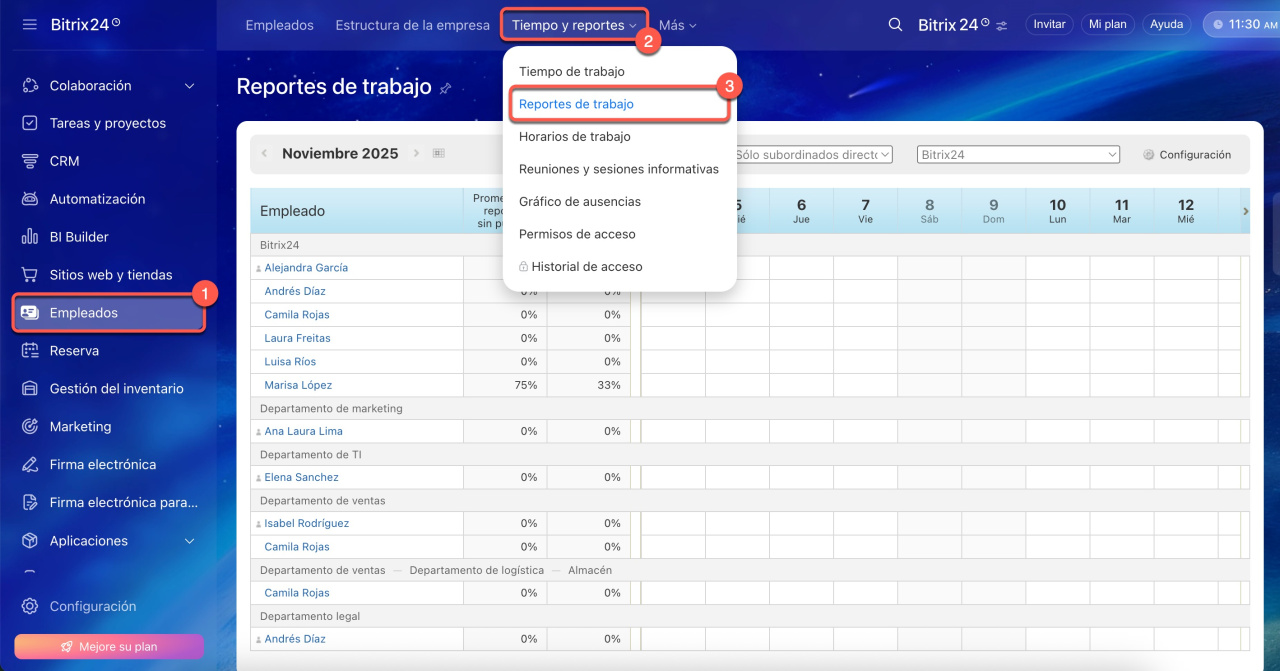Select Horarios de trabajo menu item
1280x671 pixels.
(574, 136)
